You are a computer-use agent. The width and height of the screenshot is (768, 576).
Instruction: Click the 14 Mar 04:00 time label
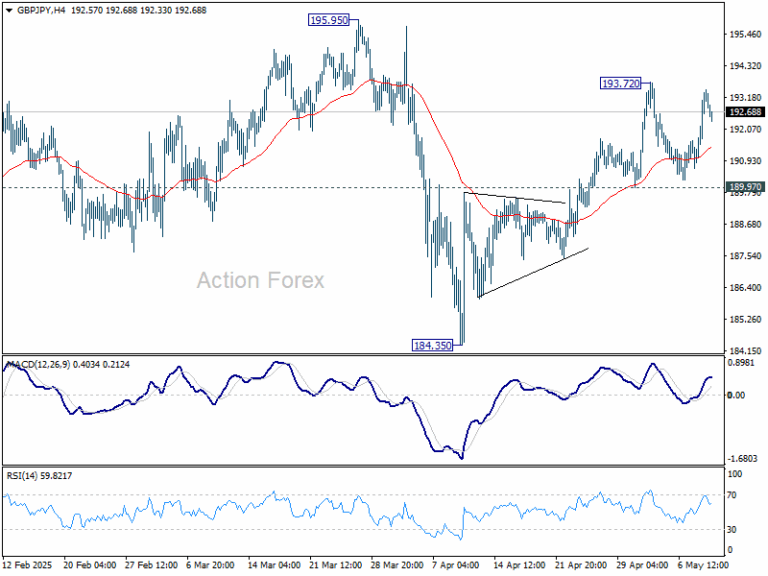(274, 565)
